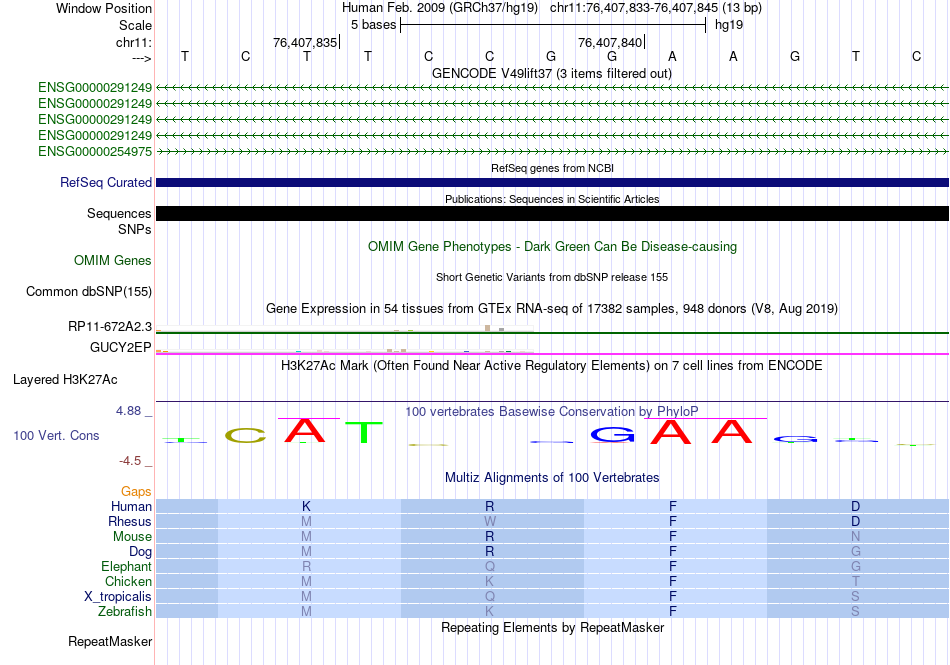
Task: Select the Scale label in the ruler
Action: (x=135, y=25)
